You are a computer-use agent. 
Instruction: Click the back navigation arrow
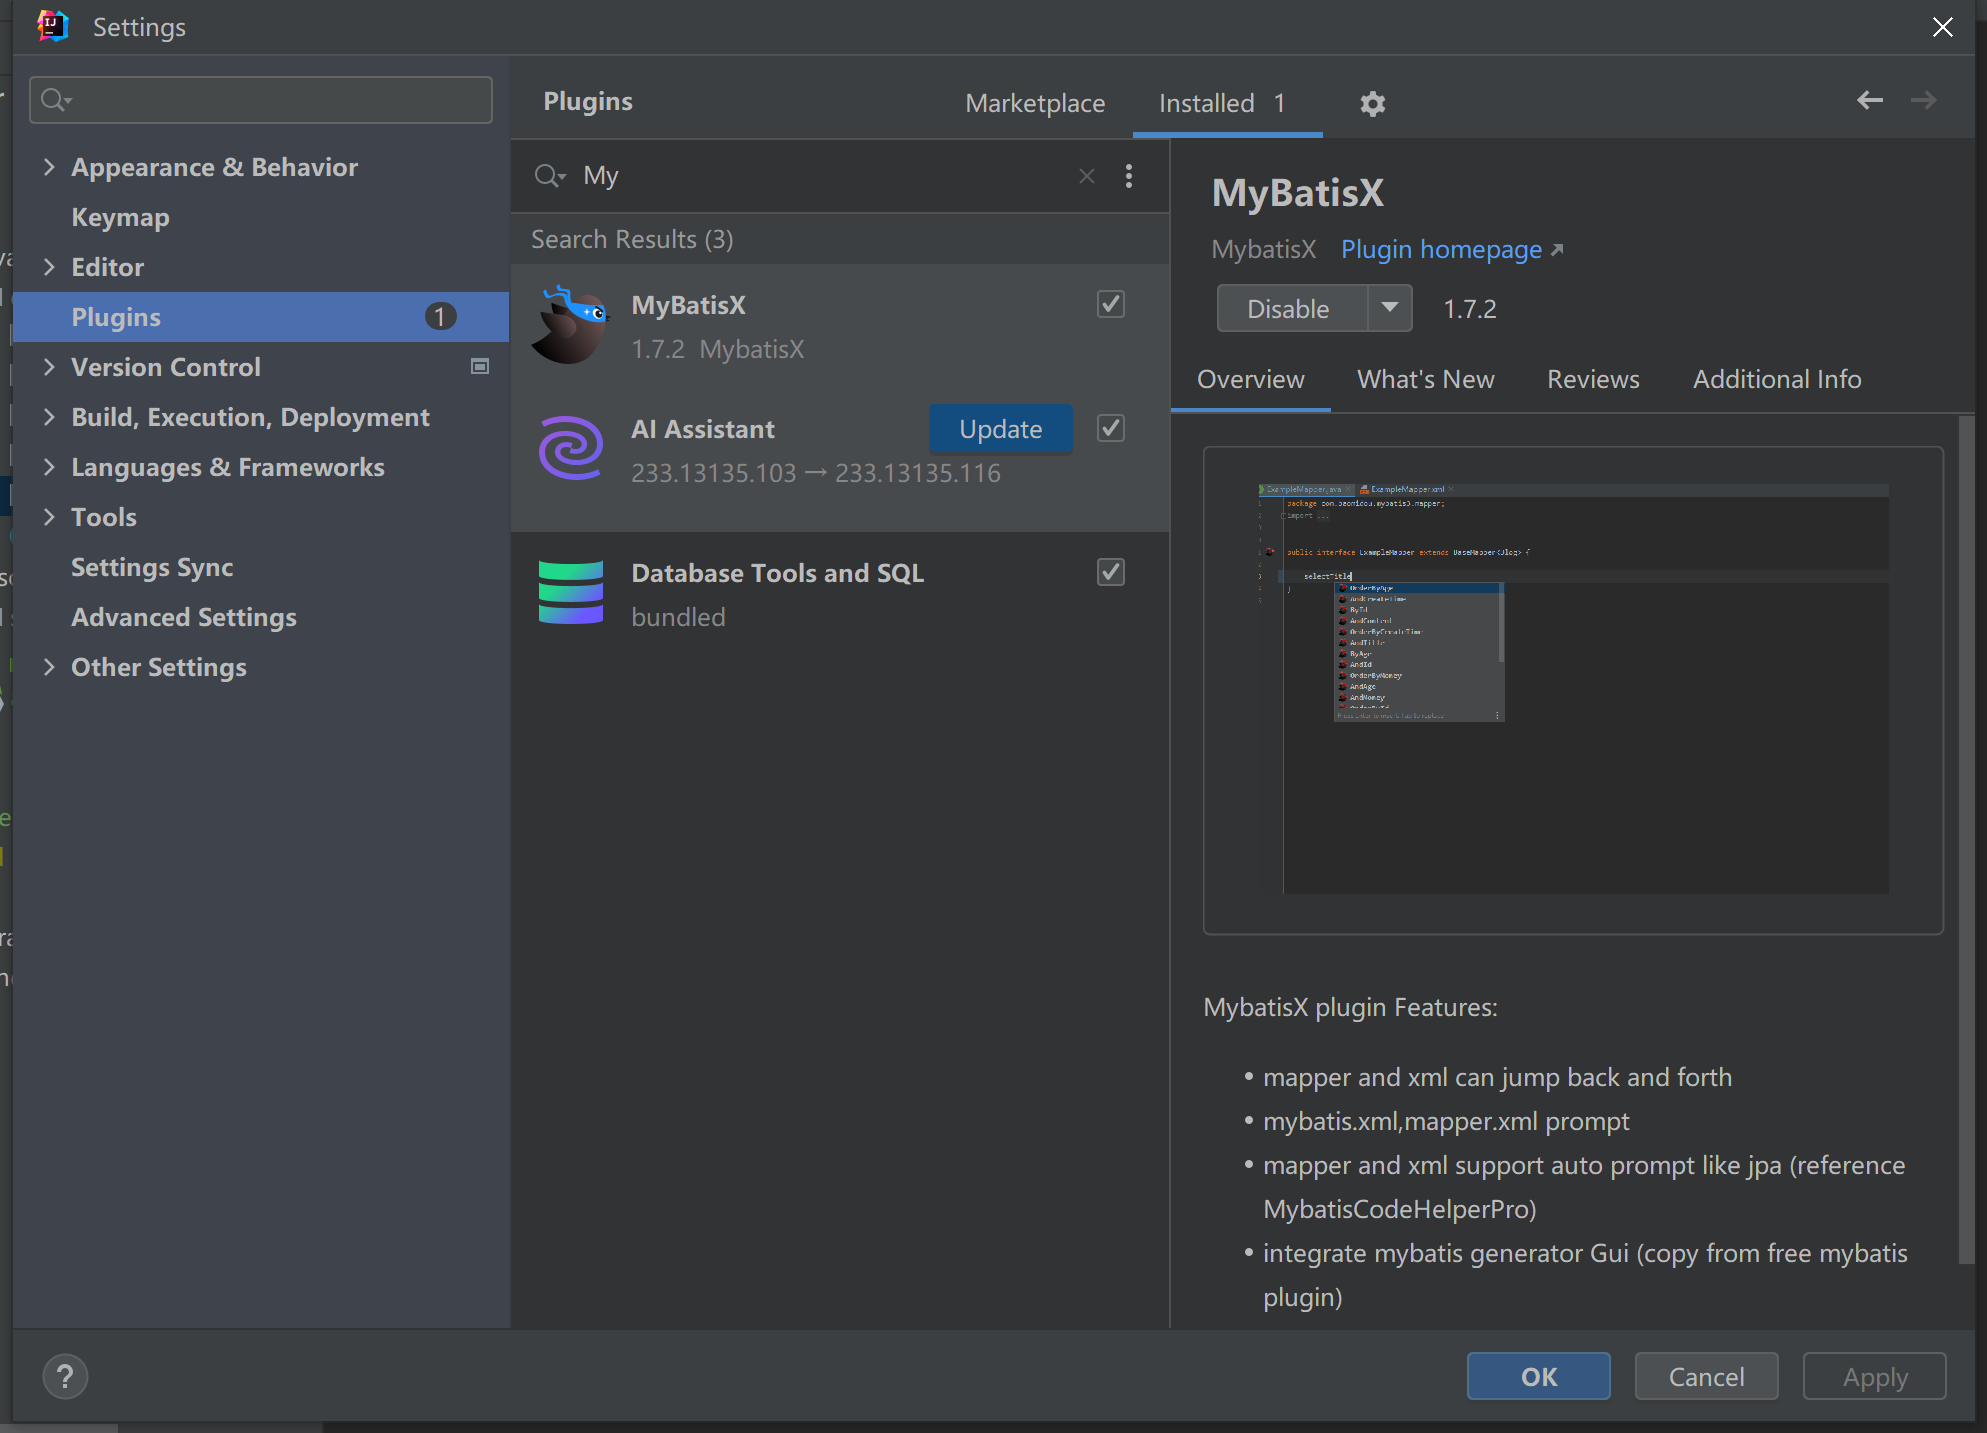pyautogui.click(x=1869, y=100)
